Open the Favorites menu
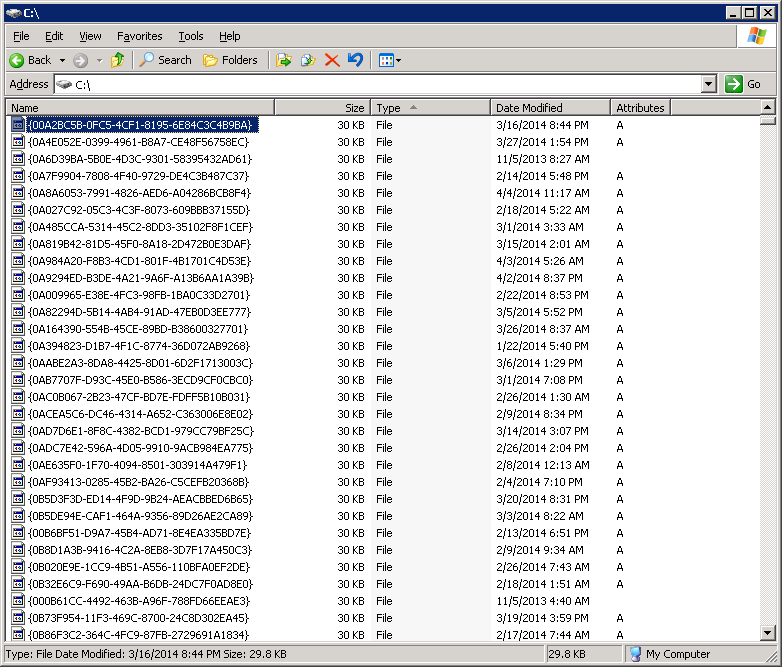 pos(140,36)
